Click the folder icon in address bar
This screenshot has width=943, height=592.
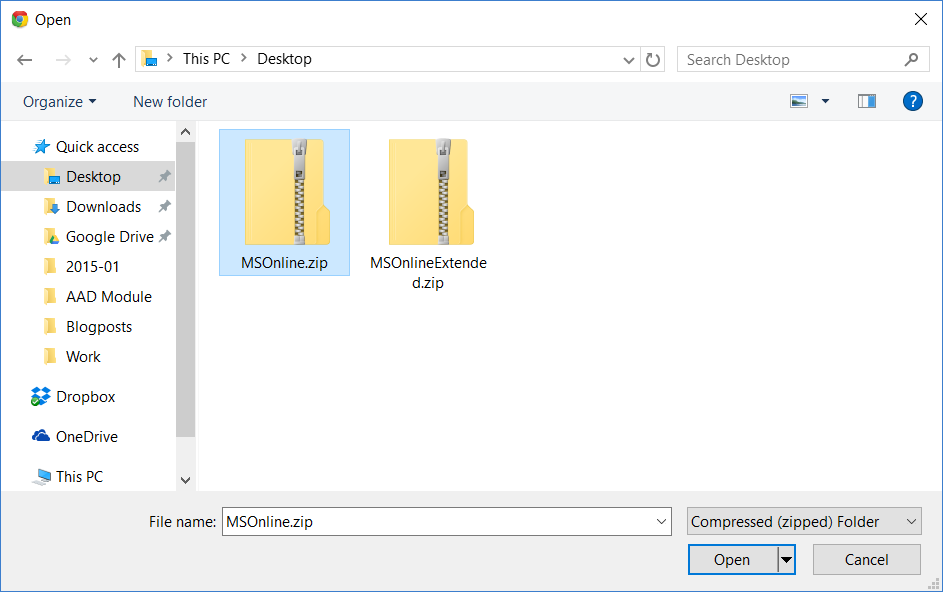tap(149, 59)
